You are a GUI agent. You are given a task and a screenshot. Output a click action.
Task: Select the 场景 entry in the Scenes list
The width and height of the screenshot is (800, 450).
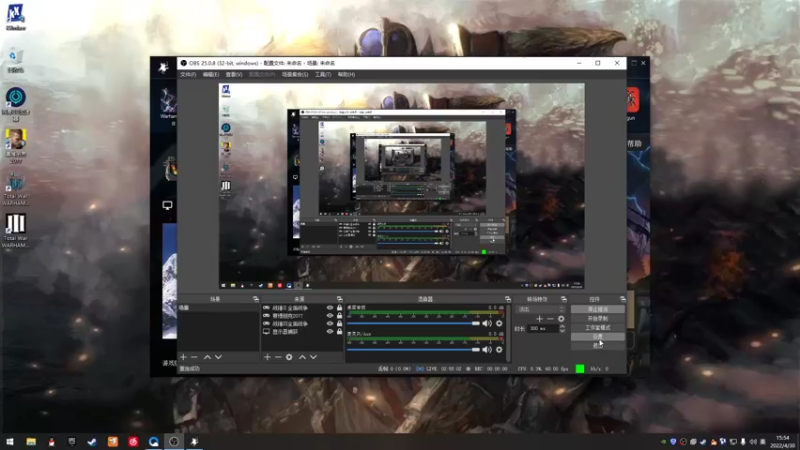point(218,308)
